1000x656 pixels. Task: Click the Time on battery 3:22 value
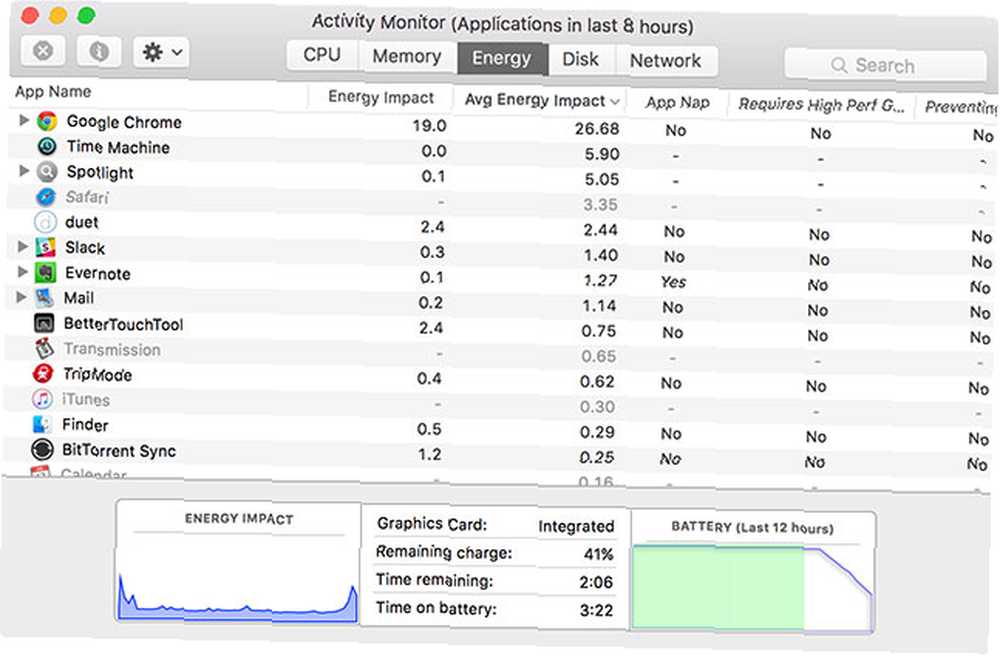tap(596, 610)
